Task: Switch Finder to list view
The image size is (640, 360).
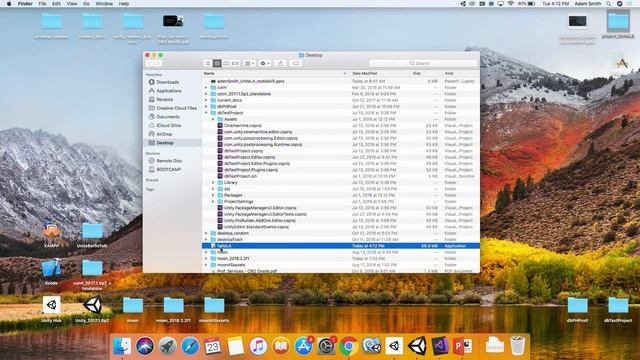Action: point(217,63)
